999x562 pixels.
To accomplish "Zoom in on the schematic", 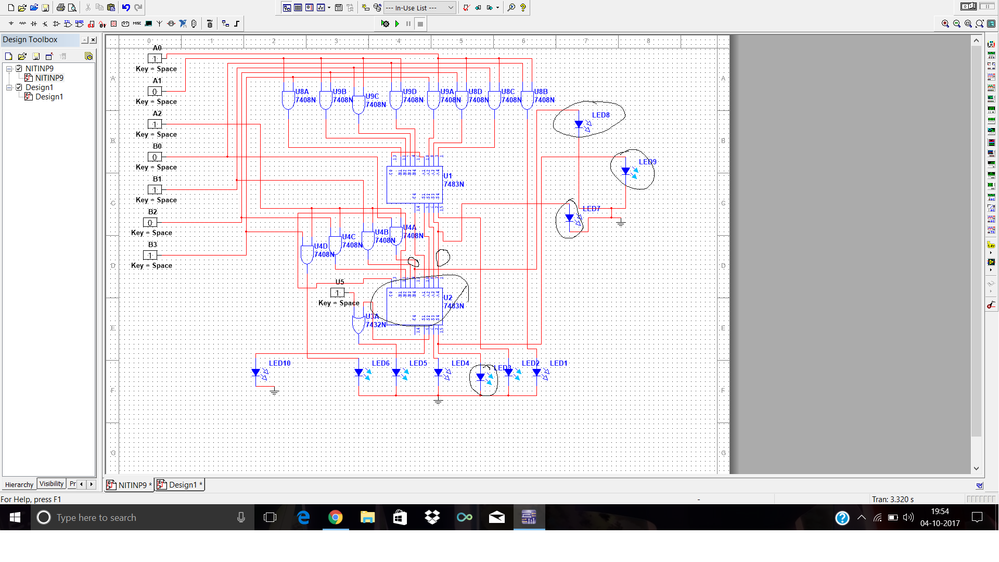I will tap(945, 24).
